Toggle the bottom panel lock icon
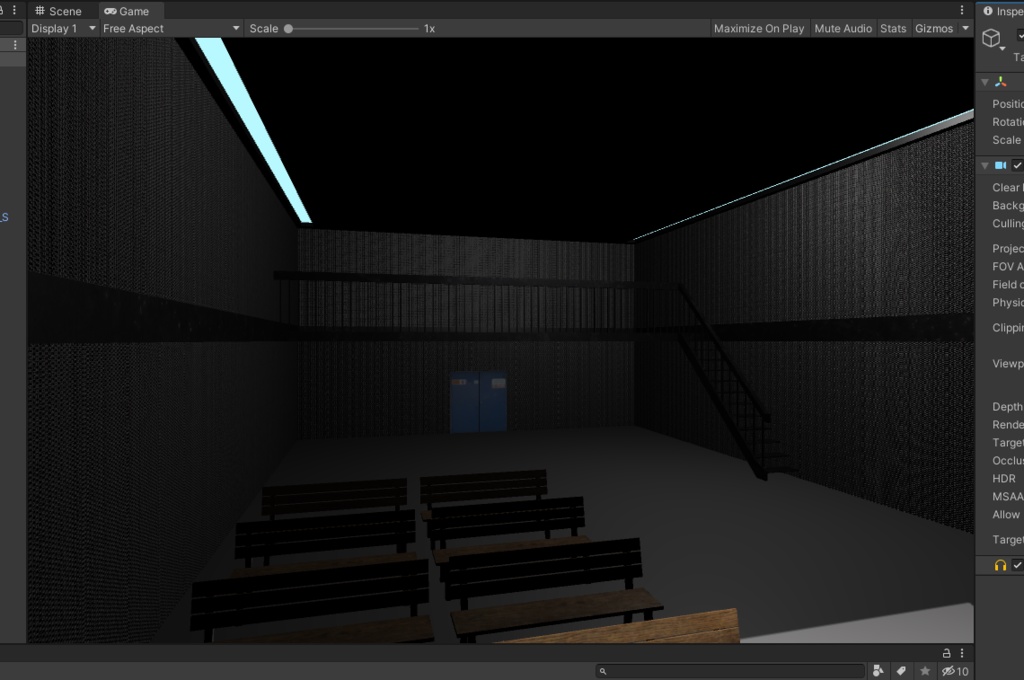This screenshot has width=1024, height=680. [x=946, y=653]
